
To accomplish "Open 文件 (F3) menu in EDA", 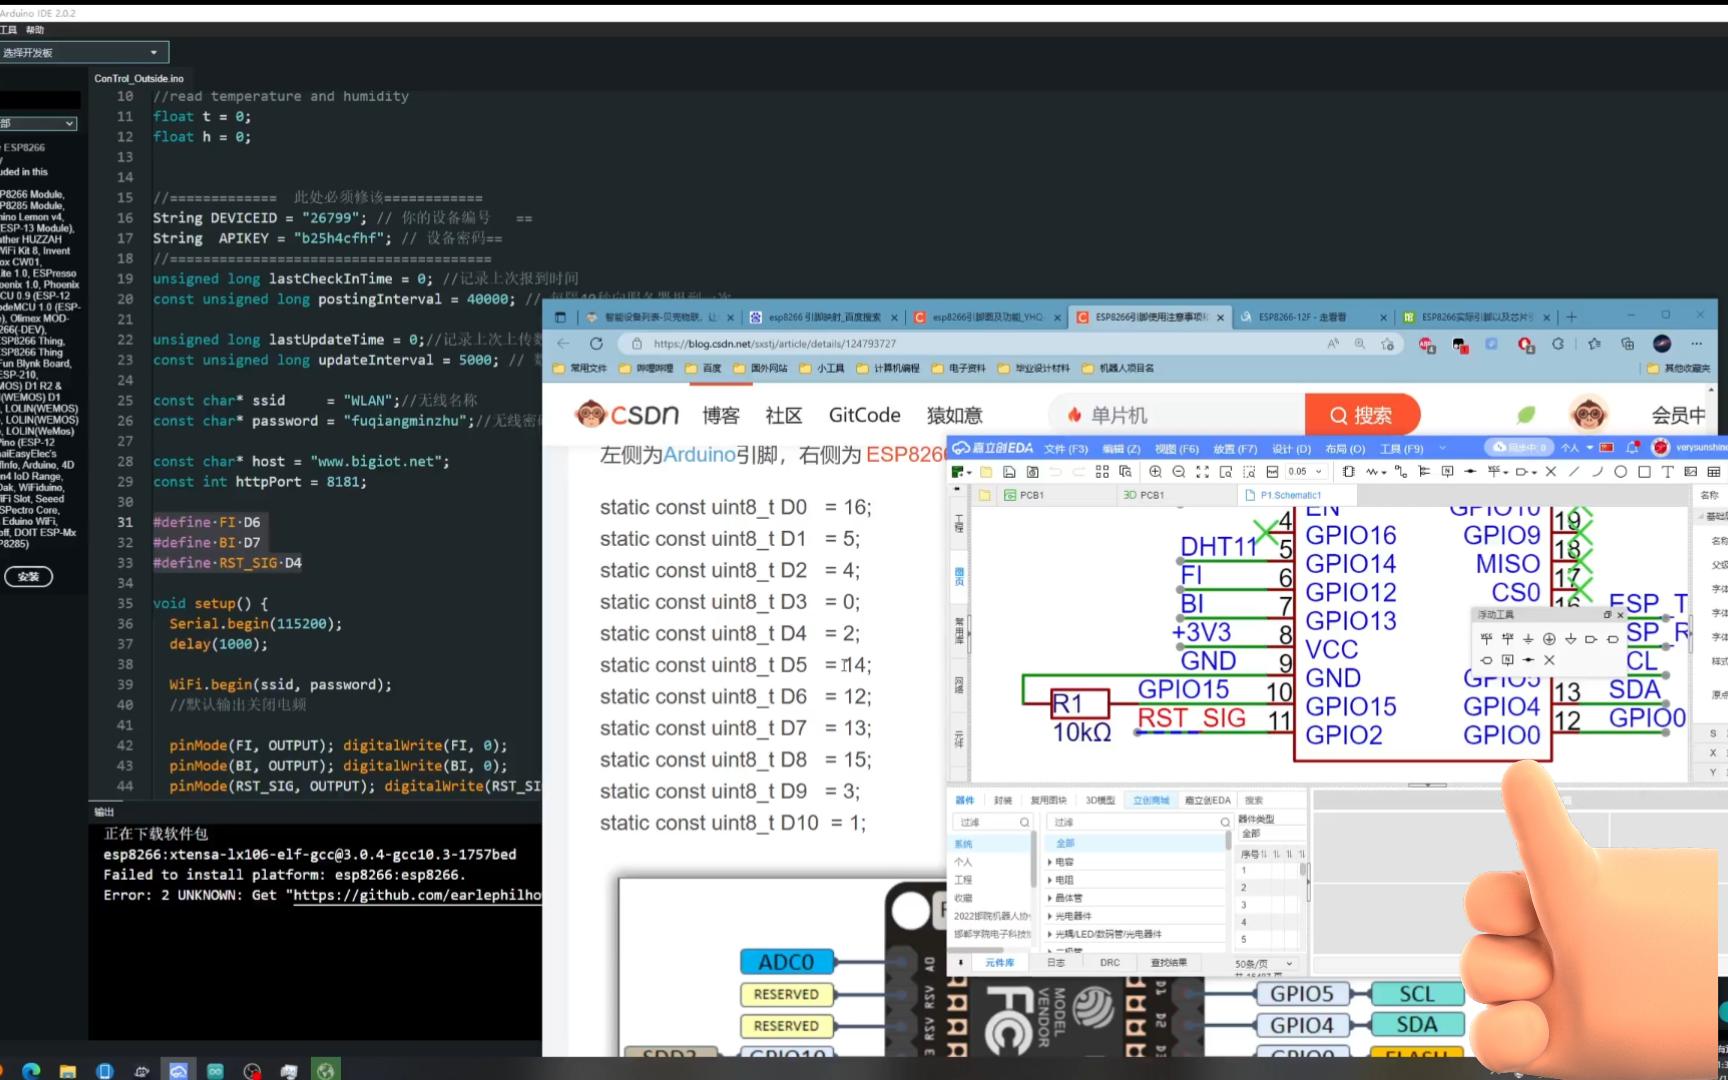I will click(x=1066, y=448).
